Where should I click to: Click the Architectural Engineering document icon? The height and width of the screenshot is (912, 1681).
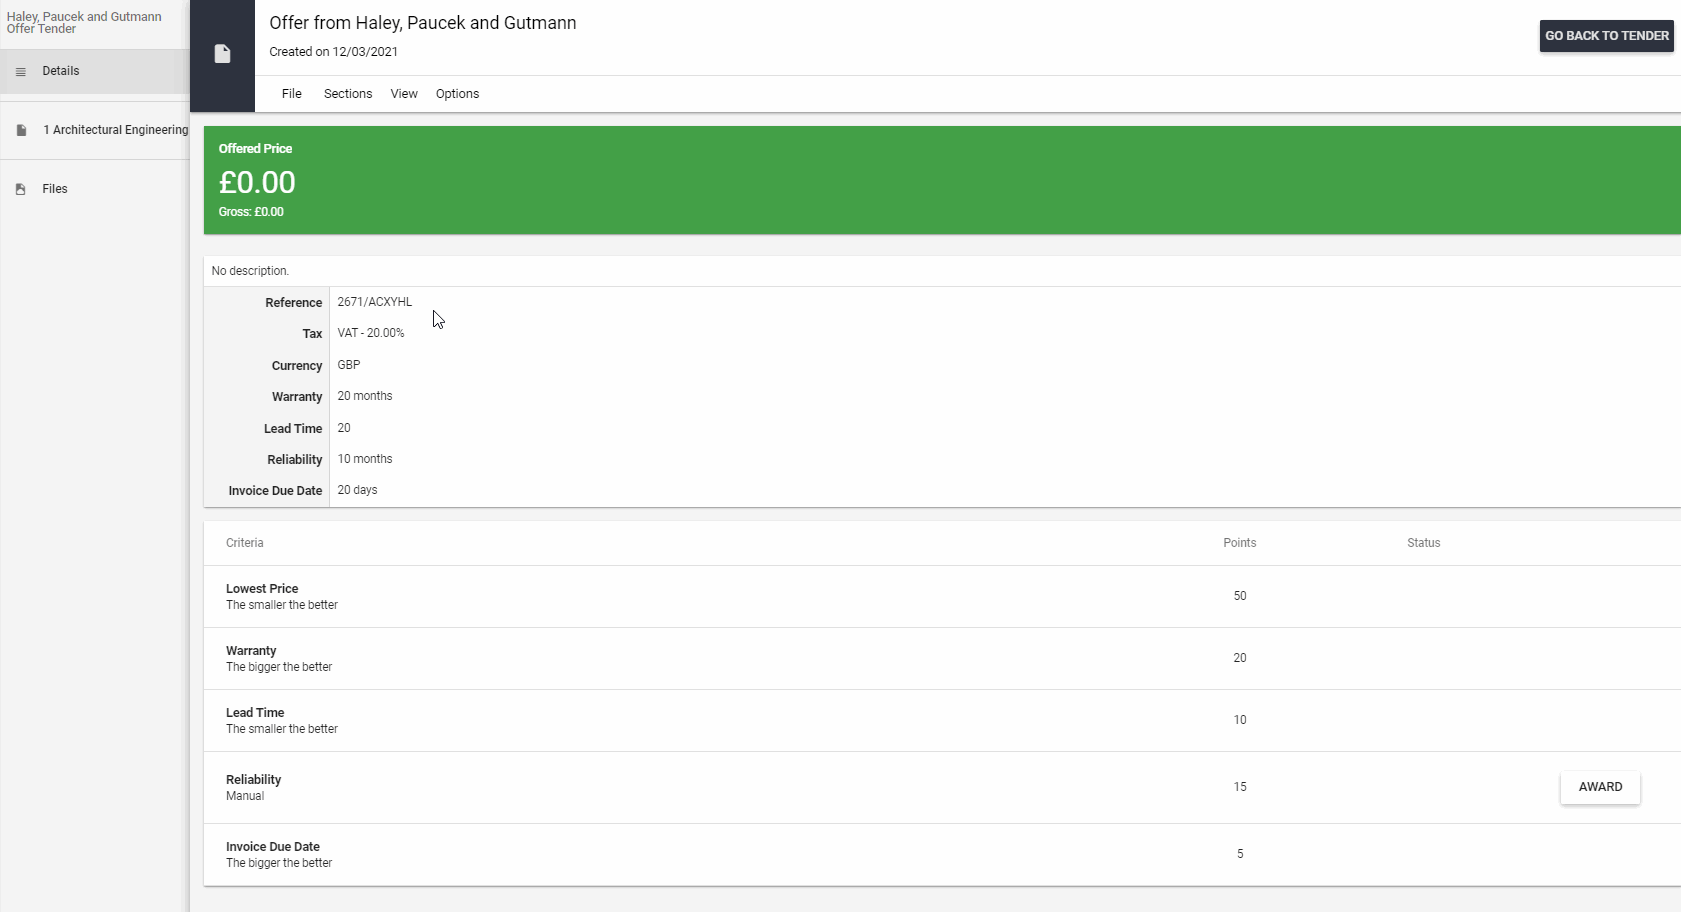(21, 130)
